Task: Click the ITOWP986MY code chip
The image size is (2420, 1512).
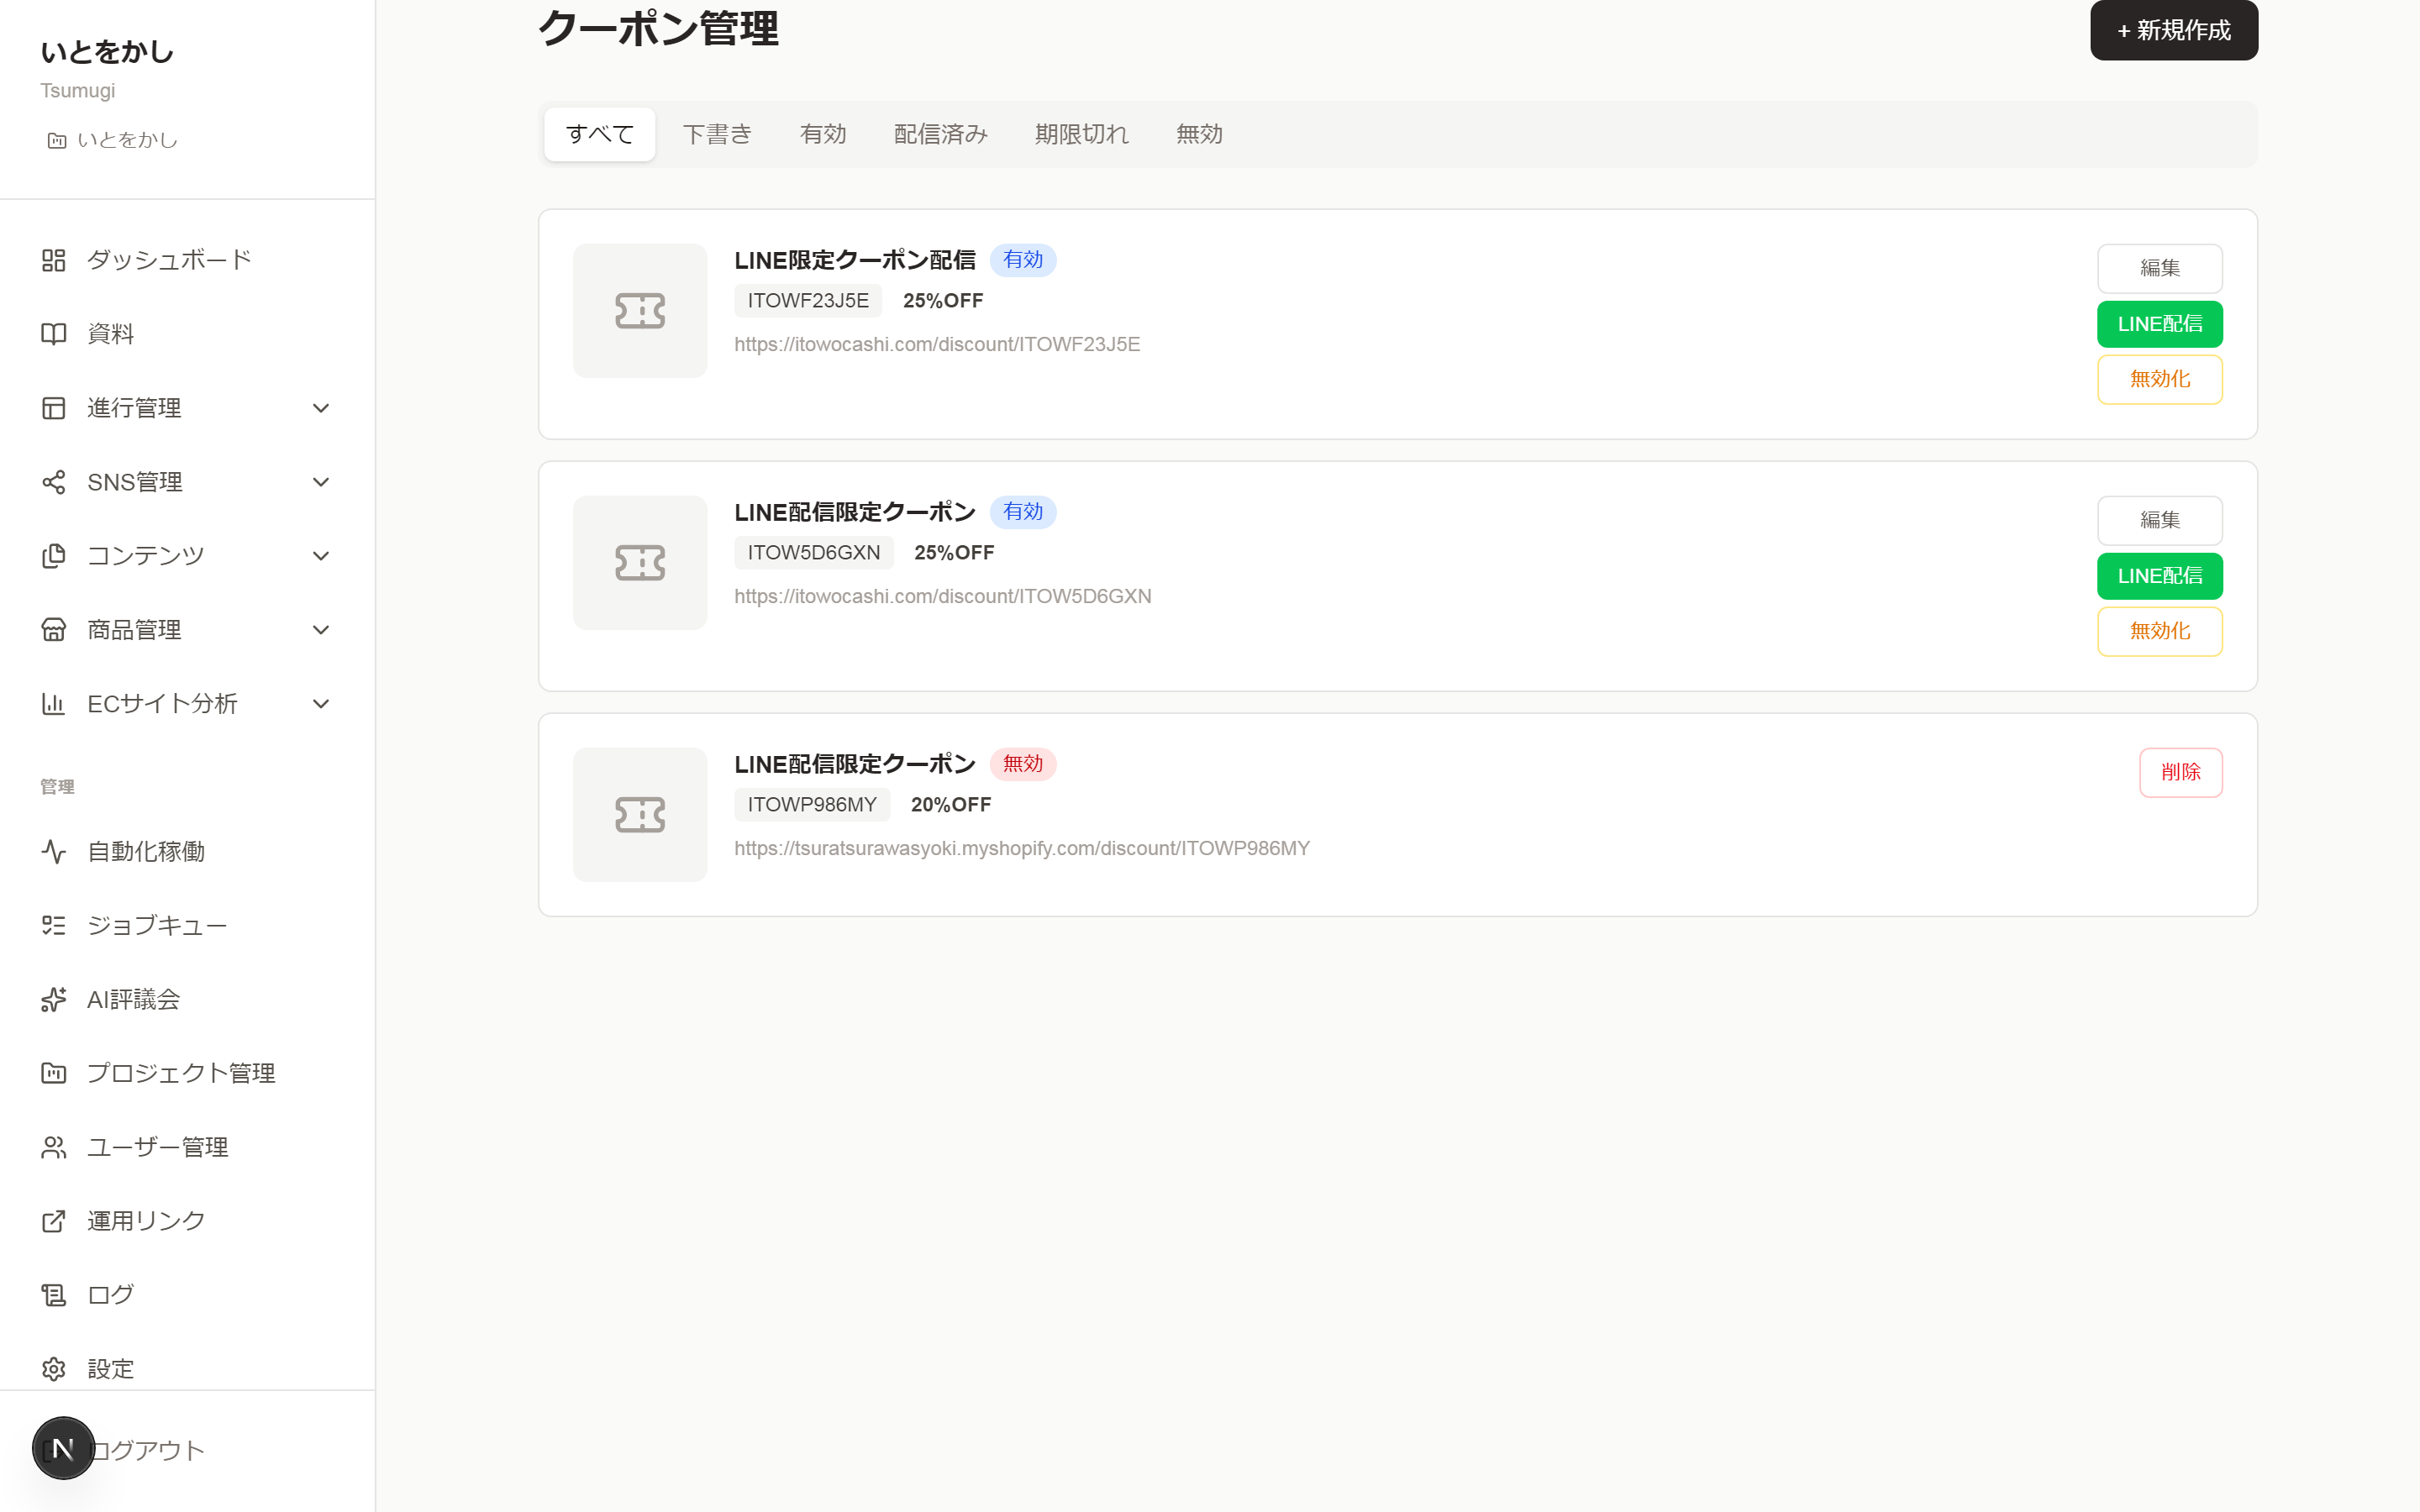Action: coord(812,805)
